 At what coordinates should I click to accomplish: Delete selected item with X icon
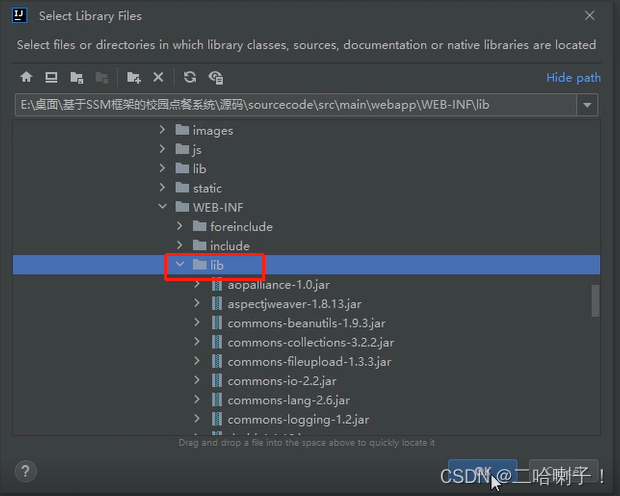(158, 77)
